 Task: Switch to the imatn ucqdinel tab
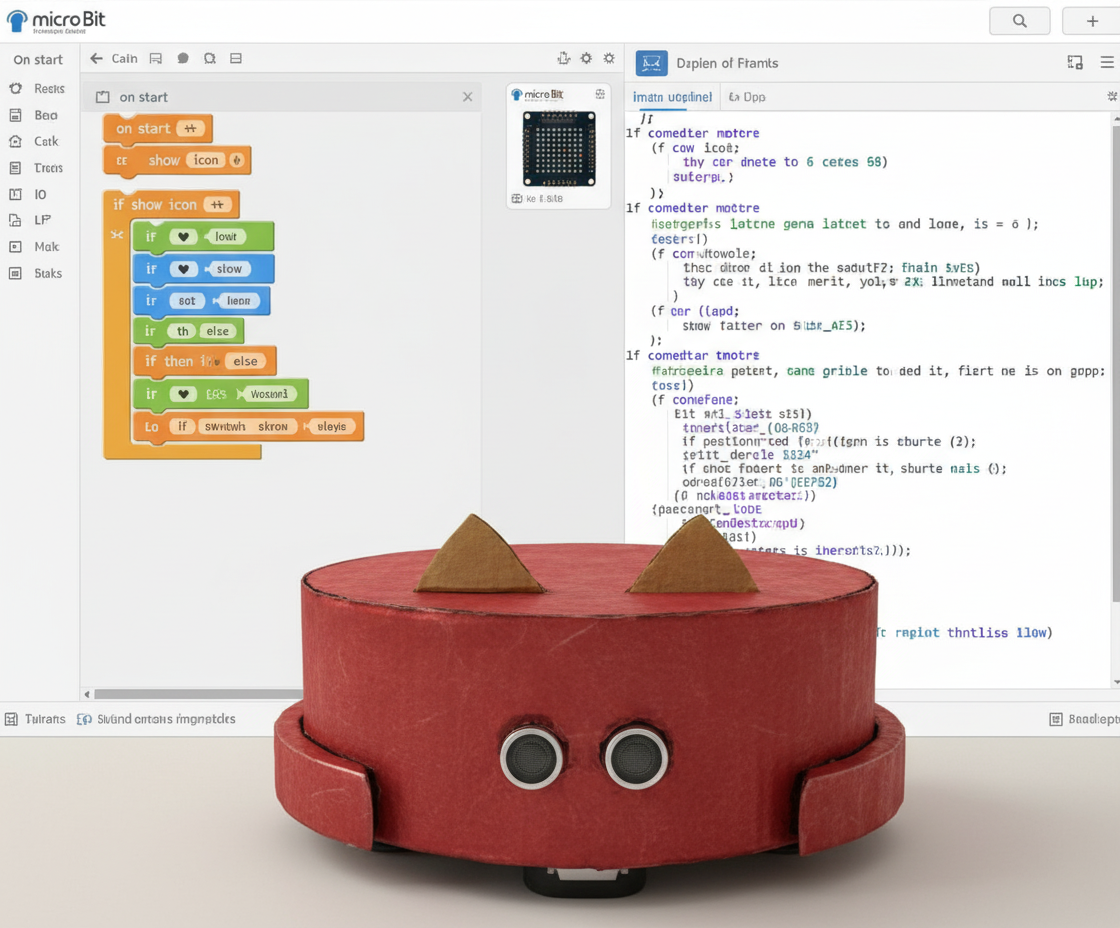[x=672, y=97]
